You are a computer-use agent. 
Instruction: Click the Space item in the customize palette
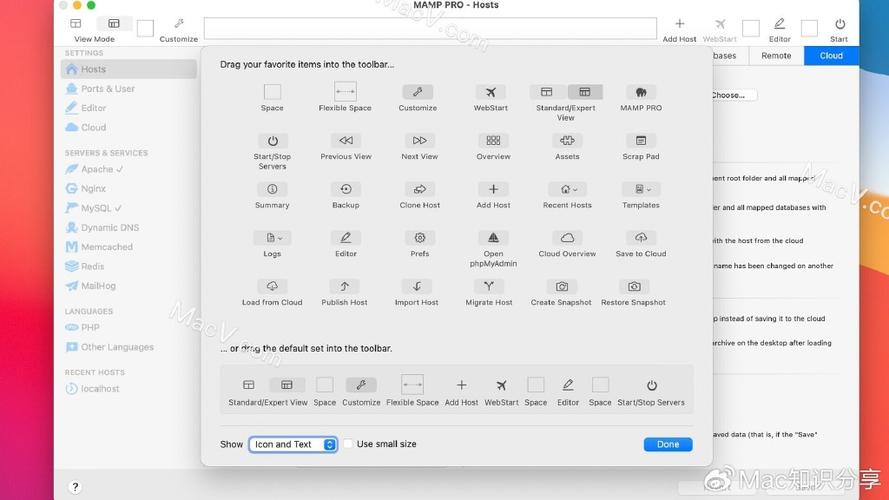(x=272, y=92)
